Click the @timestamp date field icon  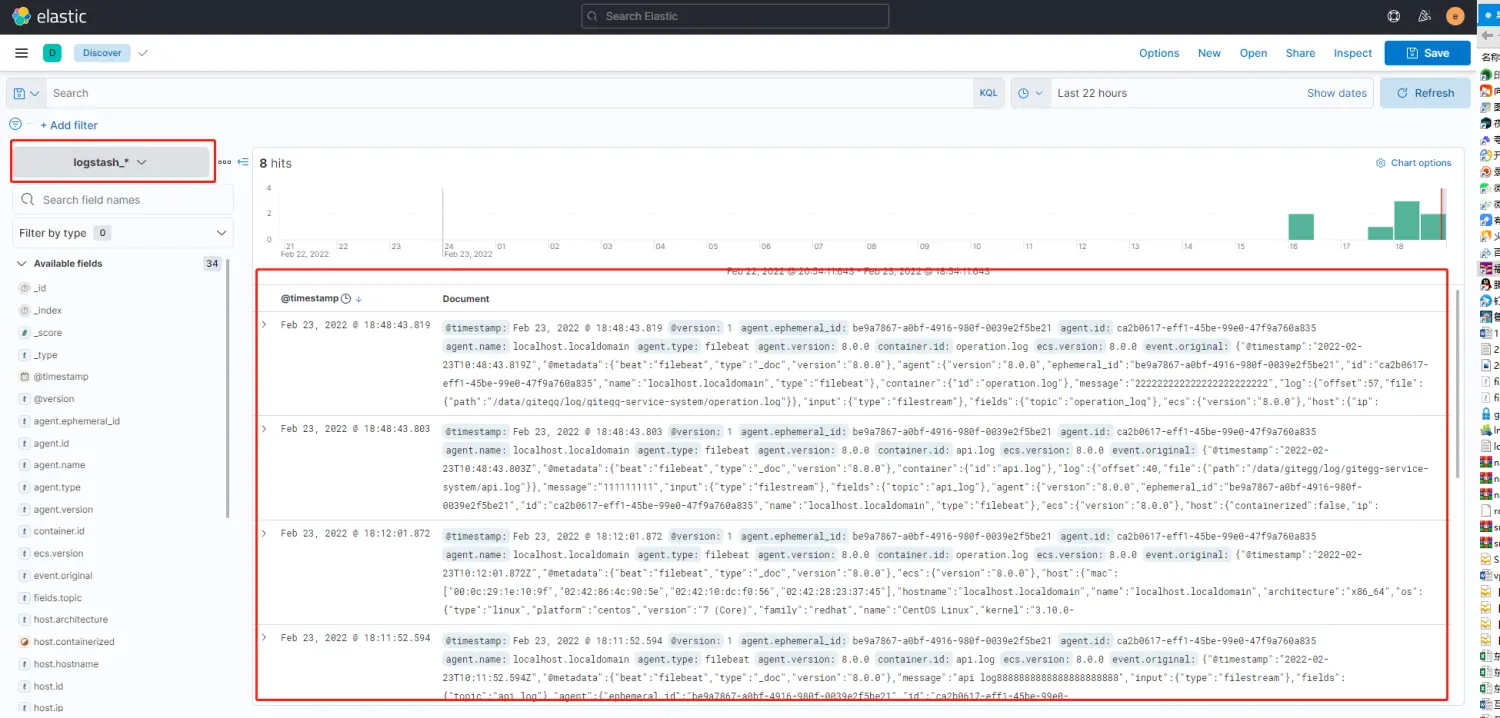24,377
